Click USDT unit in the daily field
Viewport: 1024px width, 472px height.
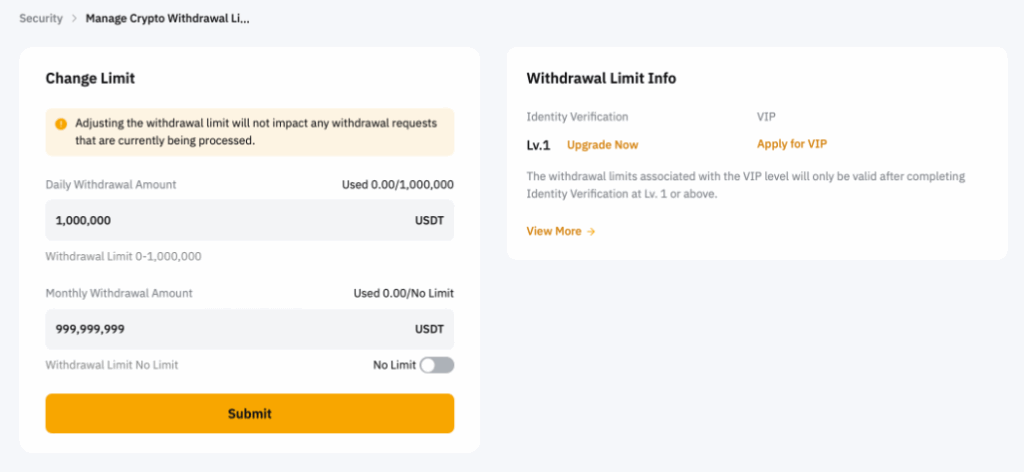(429, 220)
